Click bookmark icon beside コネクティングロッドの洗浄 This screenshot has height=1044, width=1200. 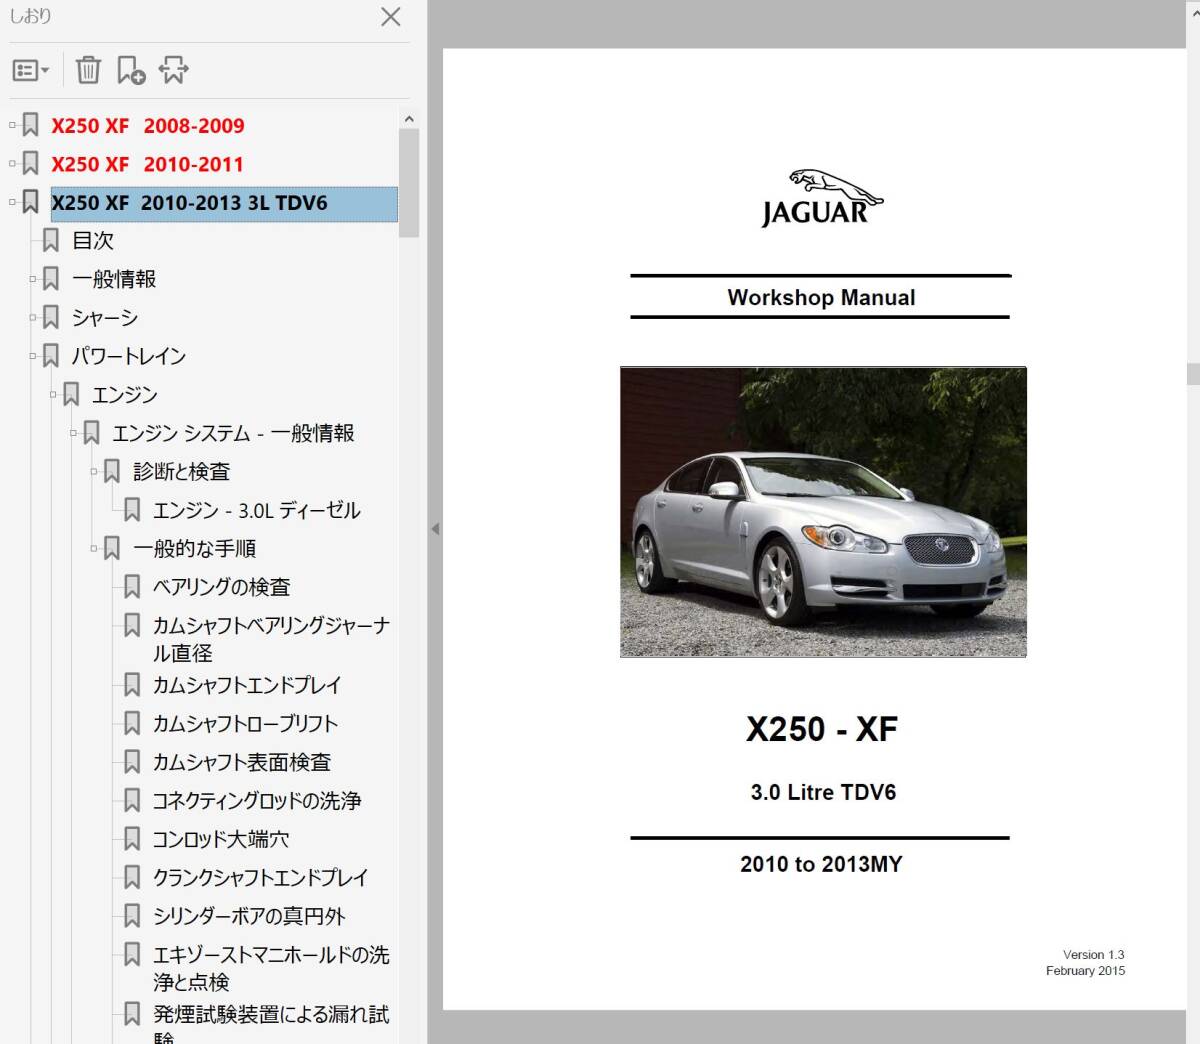click(x=132, y=800)
